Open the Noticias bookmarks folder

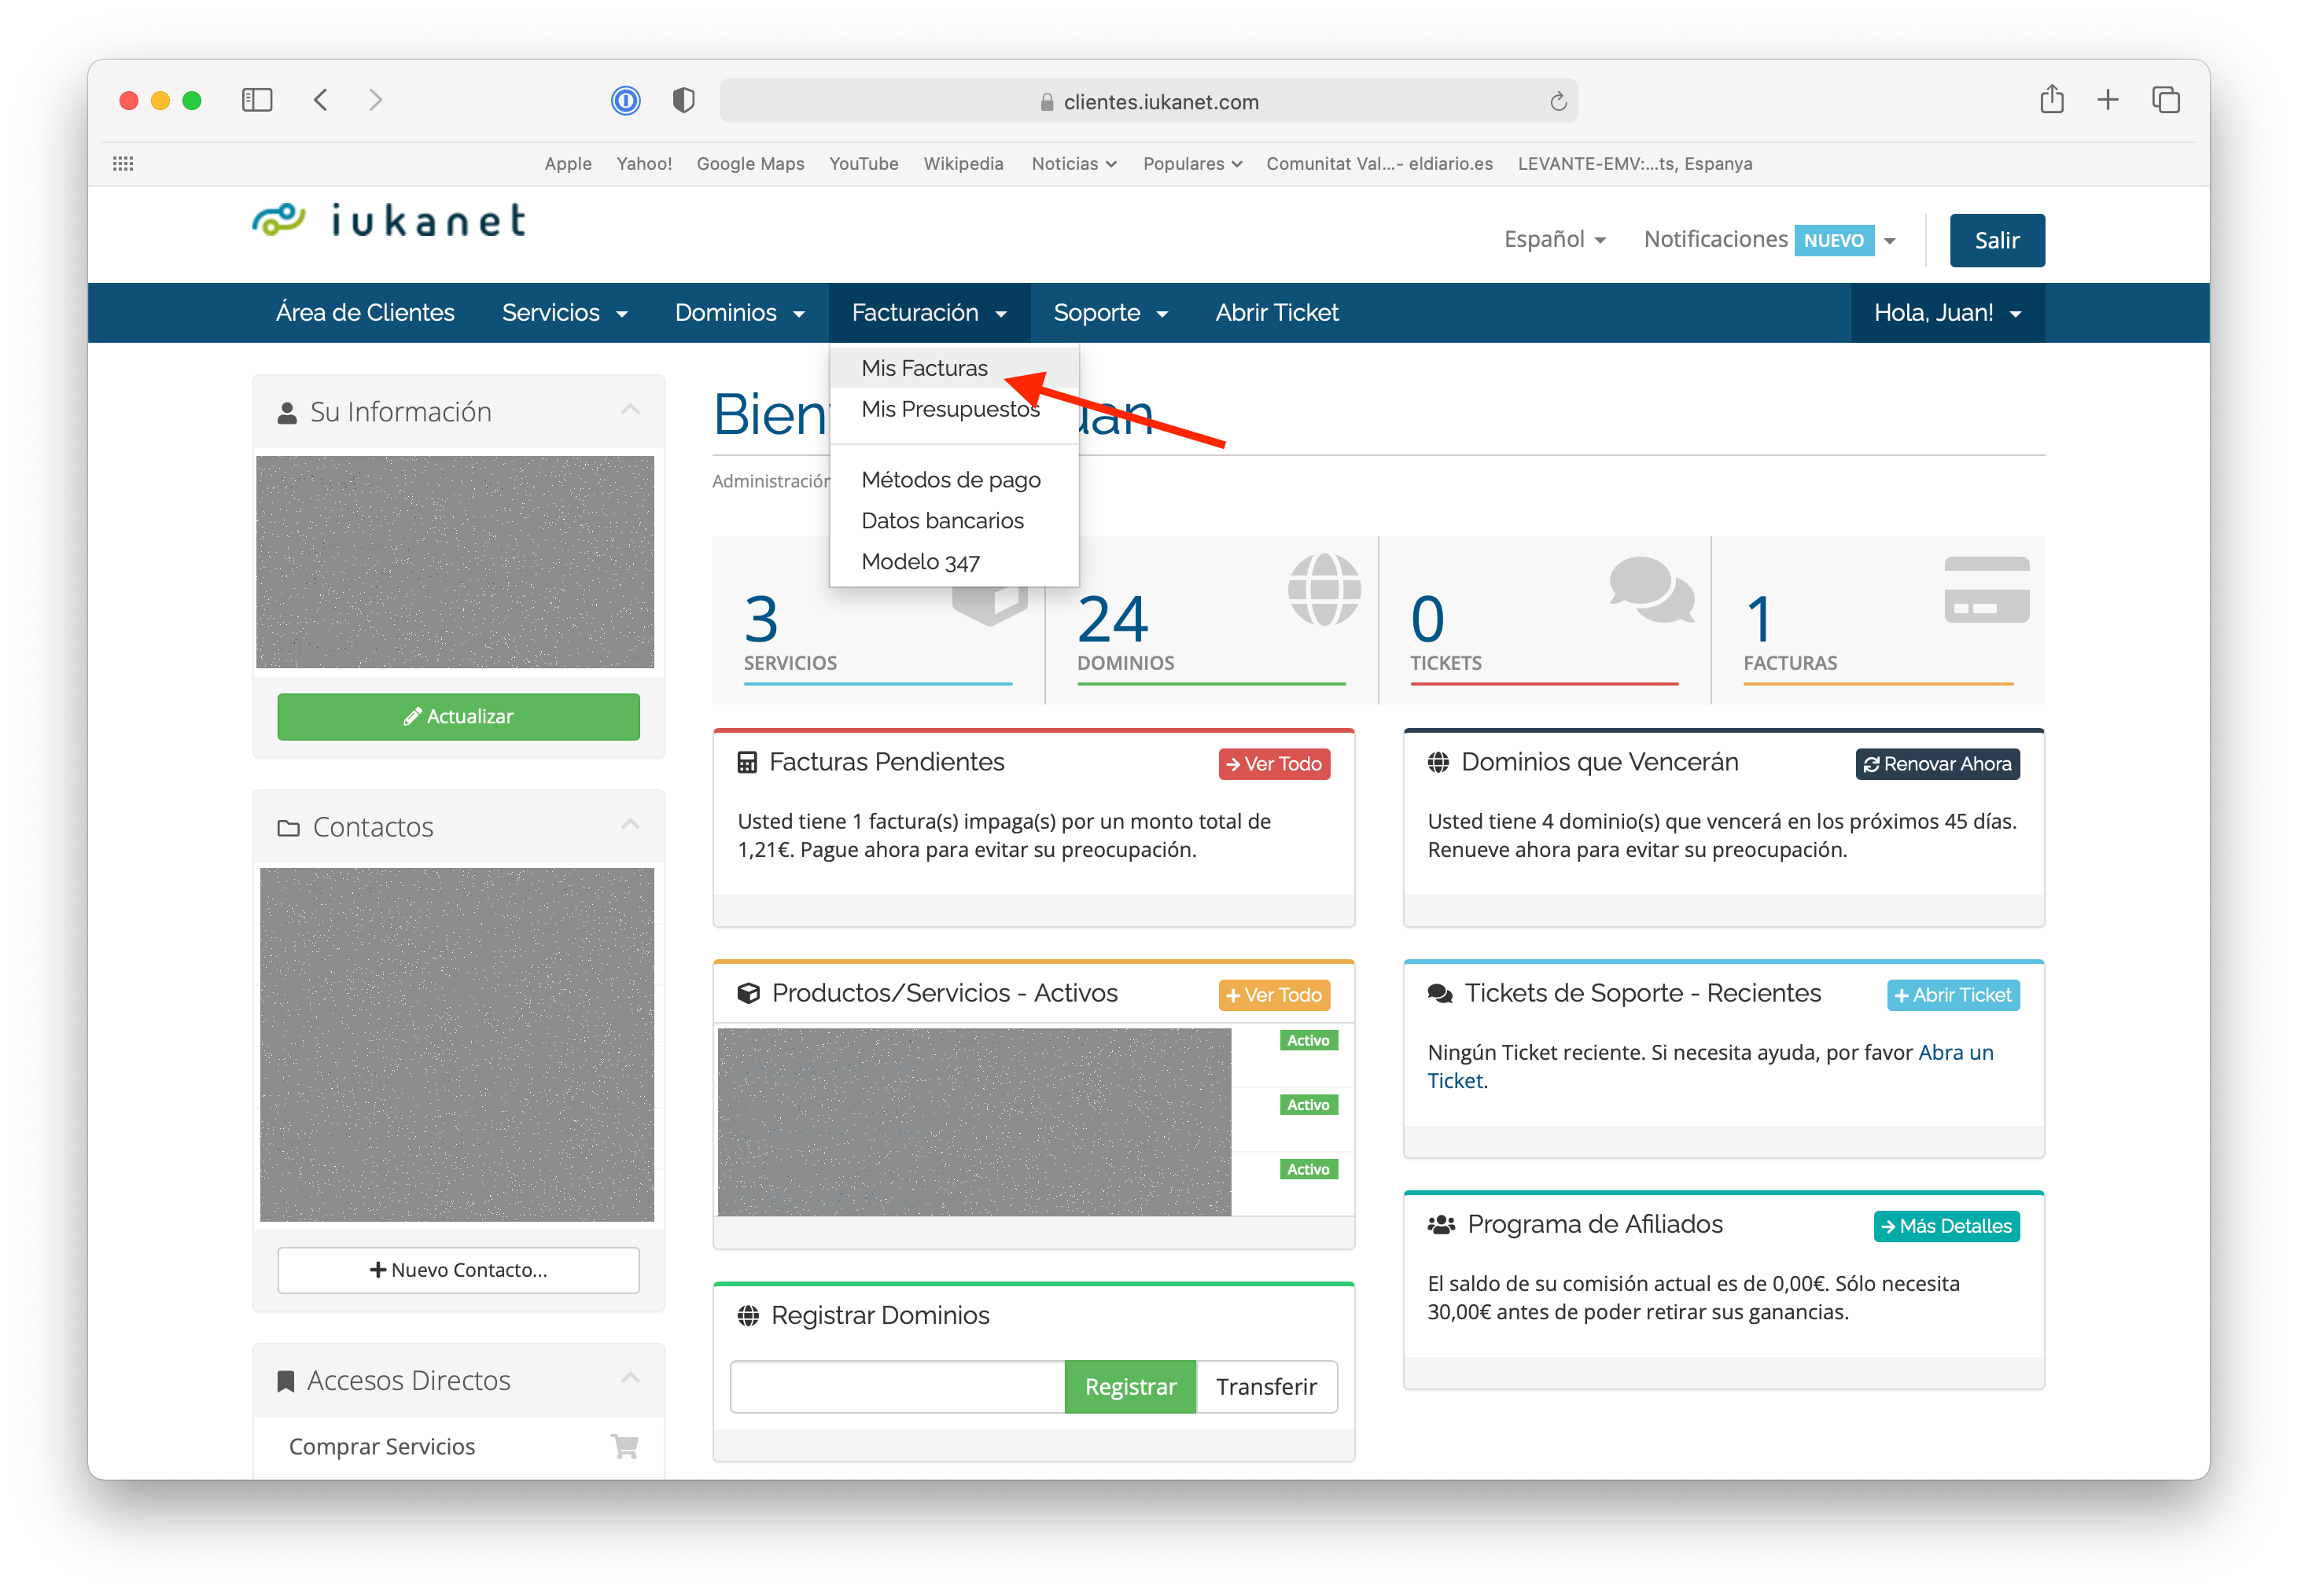point(1074,163)
